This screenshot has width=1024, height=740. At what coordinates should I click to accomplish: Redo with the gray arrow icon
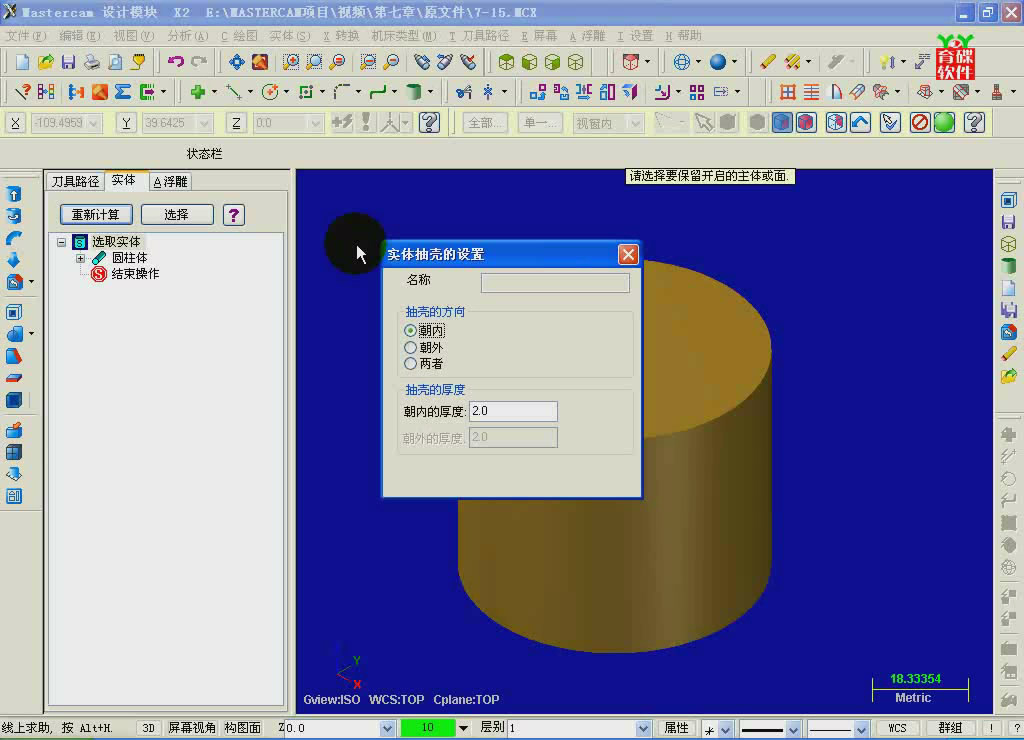[199, 62]
